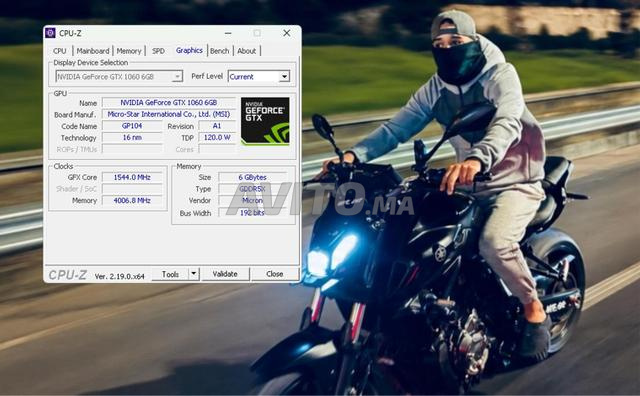640x396 pixels.
Task: Click the Ver. 2.19.0.x64 version text
Action: pyautogui.click(x=119, y=276)
